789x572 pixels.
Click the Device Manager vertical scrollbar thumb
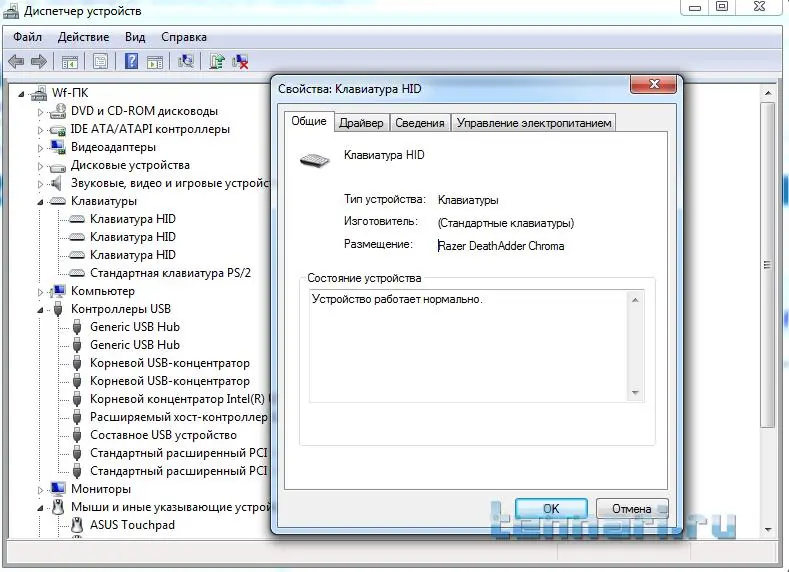768,265
